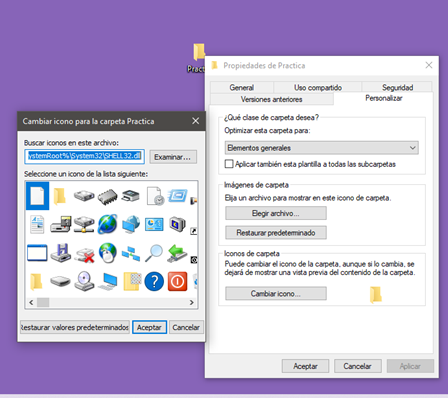Click Restaurar predeterminado button
The image size is (448, 398).
(x=276, y=233)
